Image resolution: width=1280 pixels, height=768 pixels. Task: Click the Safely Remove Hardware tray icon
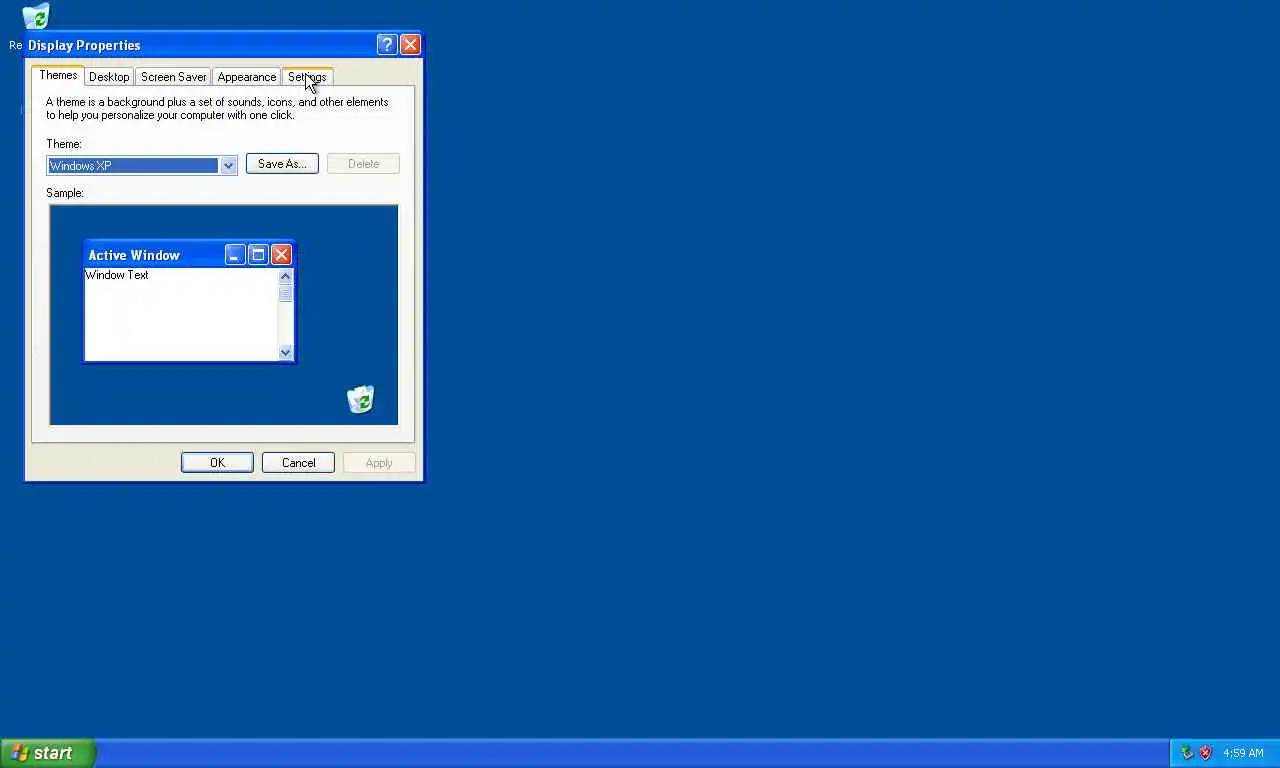[x=1187, y=753]
